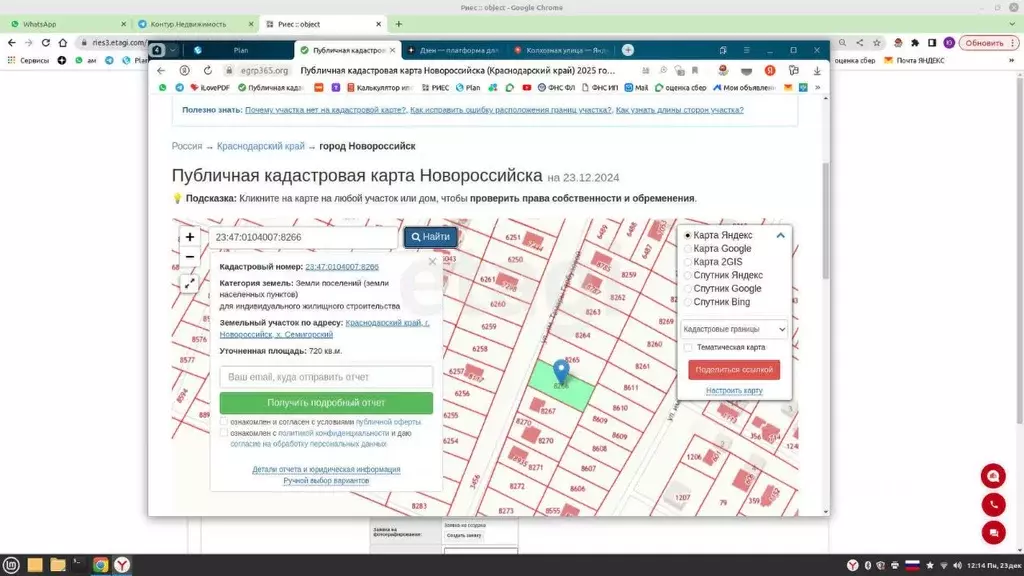Show more Chrome bookmarks chevron
The height and width of the screenshot is (576, 1024).
point(1012,60)
